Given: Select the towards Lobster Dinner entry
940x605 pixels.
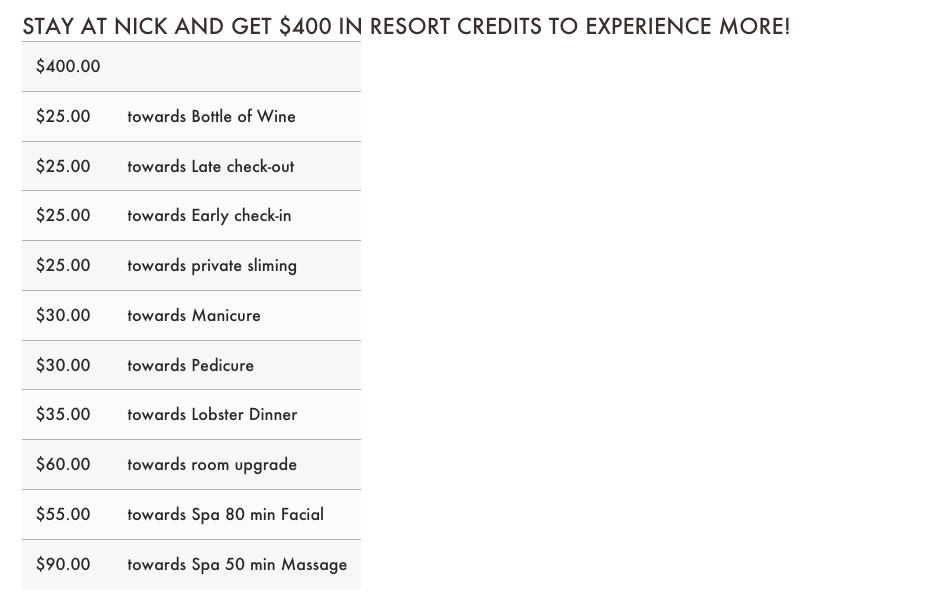Looking at the screenshot, I should click(x=212, y=414).
